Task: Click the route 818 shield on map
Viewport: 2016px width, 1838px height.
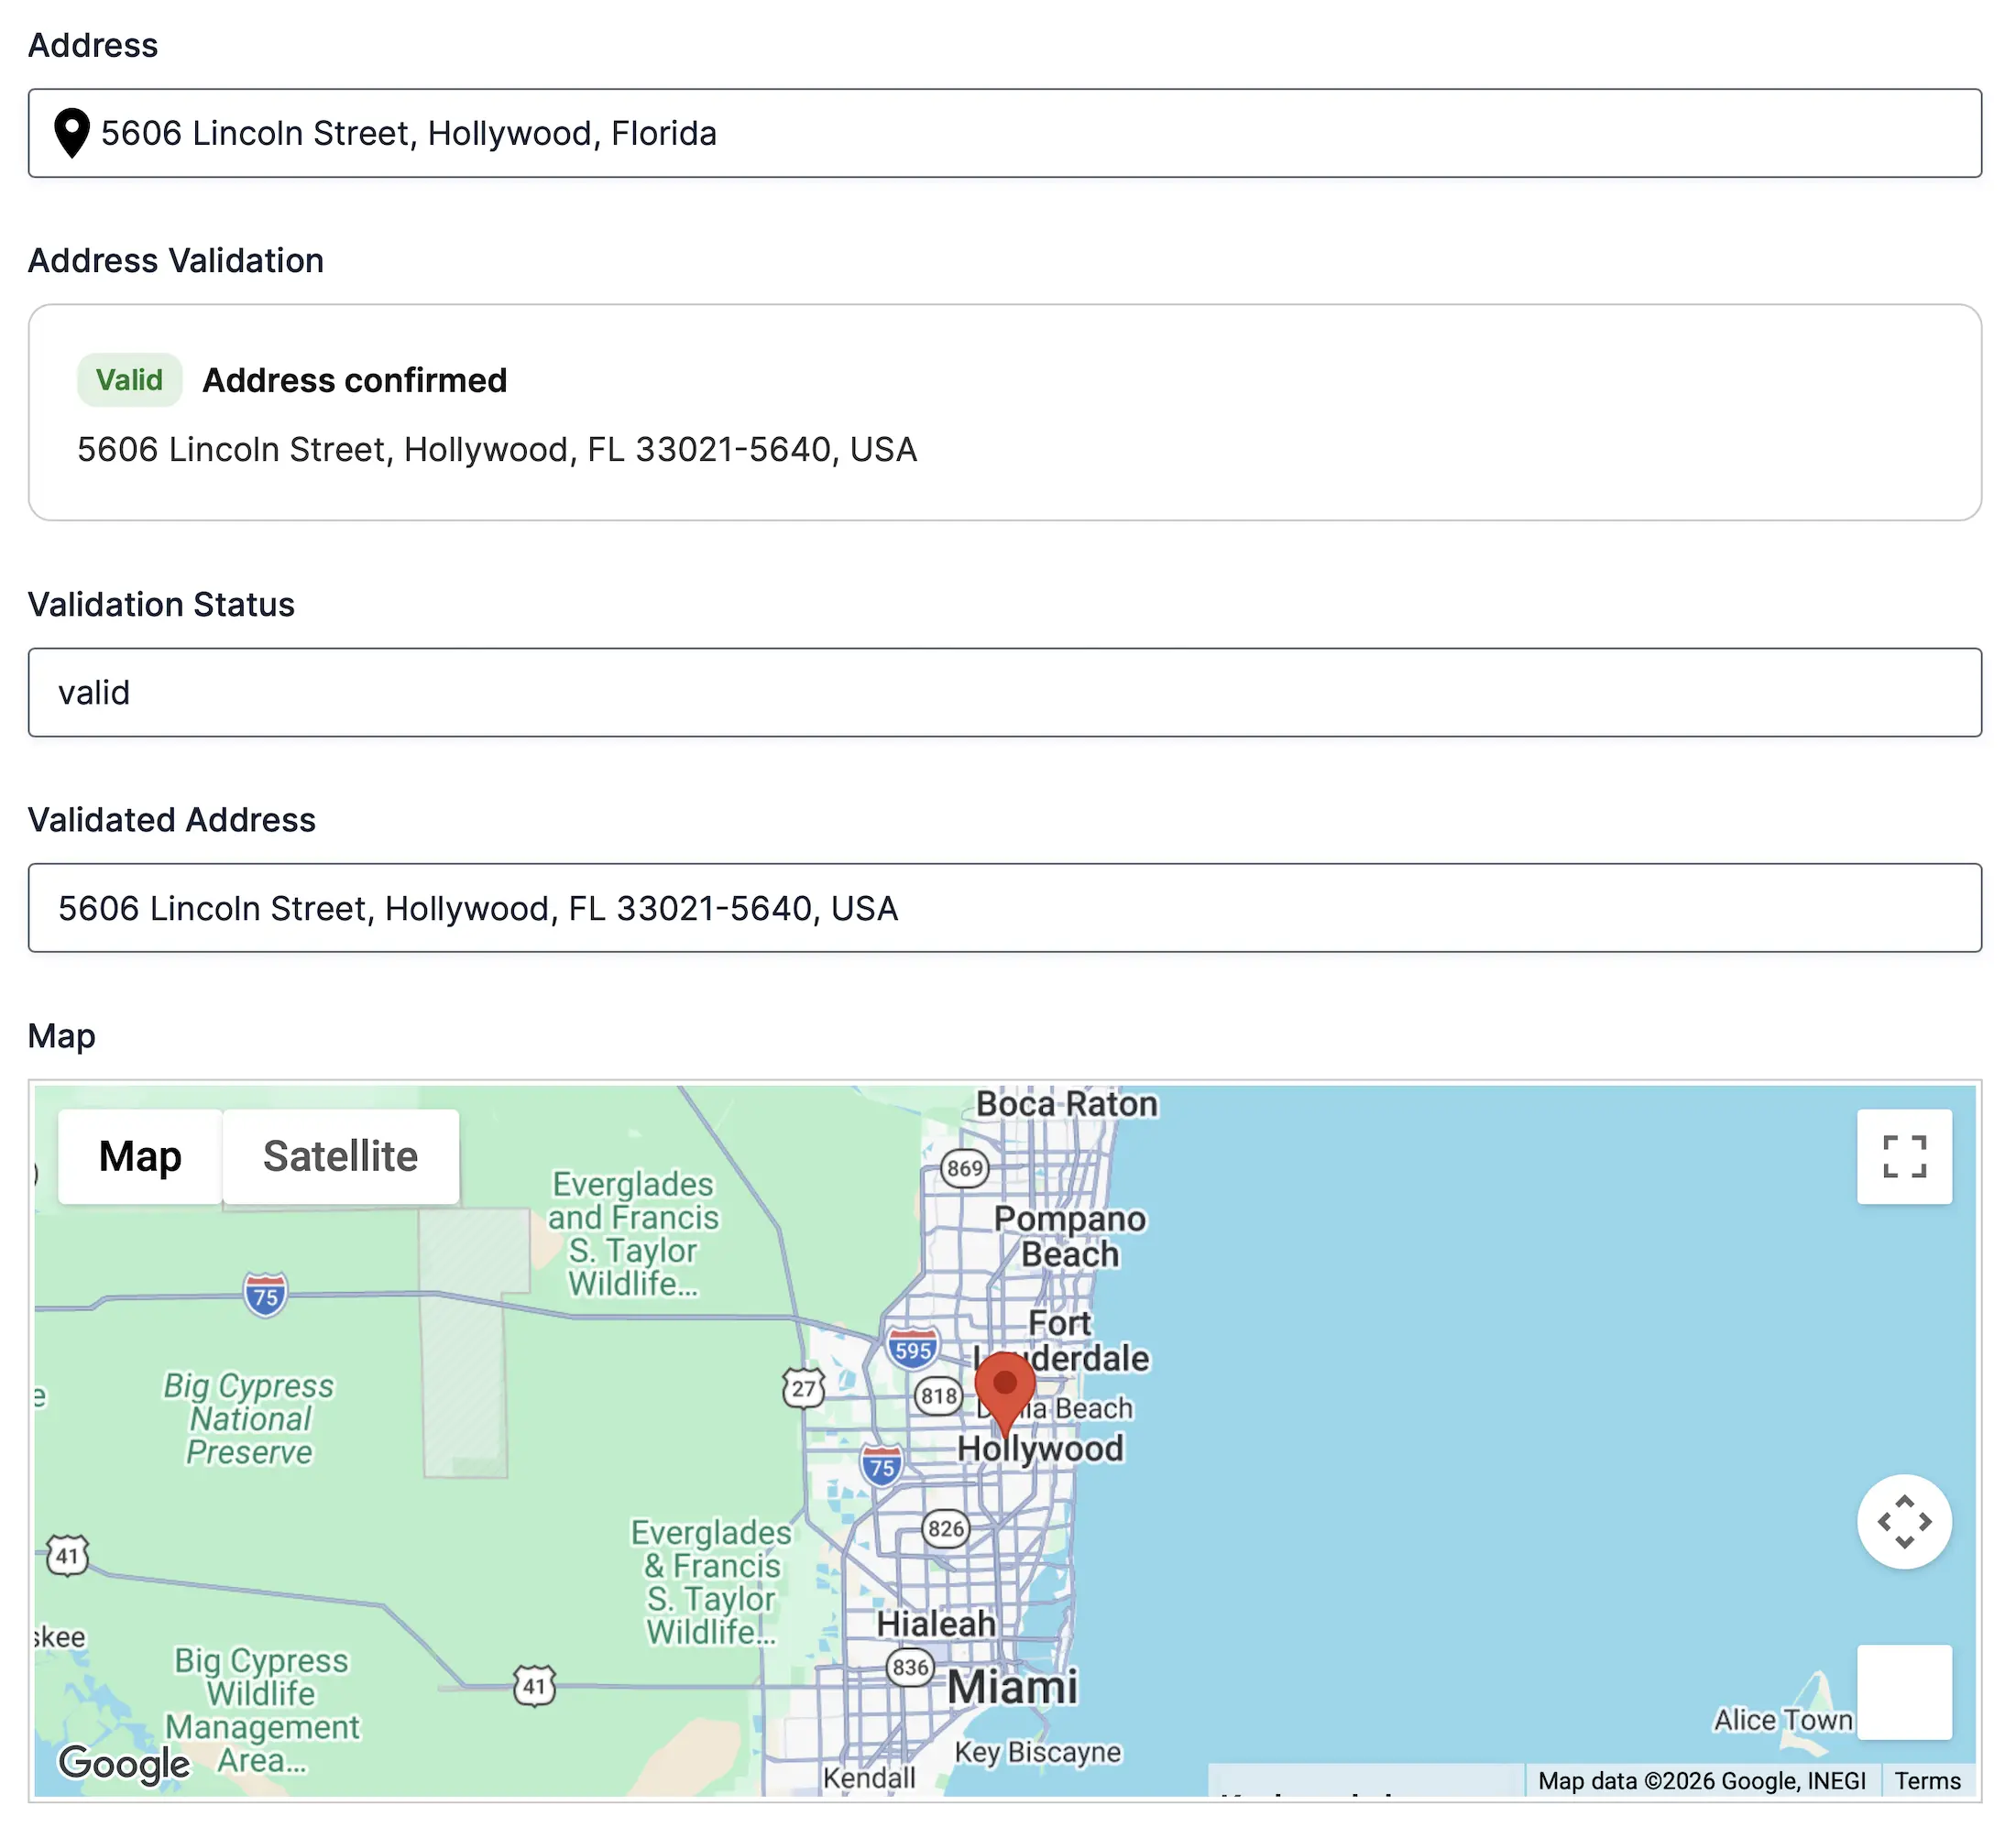Action: click(x=938, y=1396)
